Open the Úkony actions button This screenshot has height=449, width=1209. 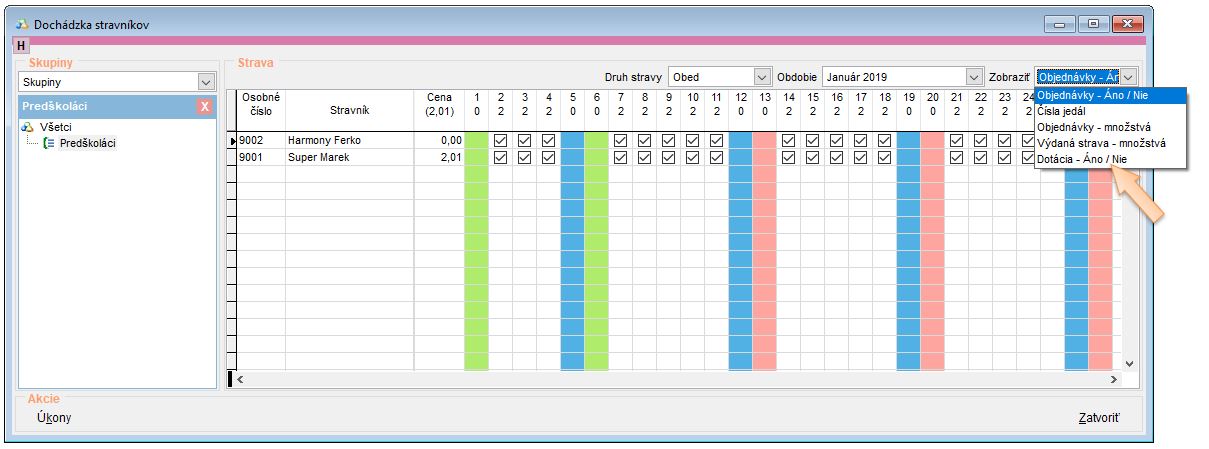pos(53,418)
